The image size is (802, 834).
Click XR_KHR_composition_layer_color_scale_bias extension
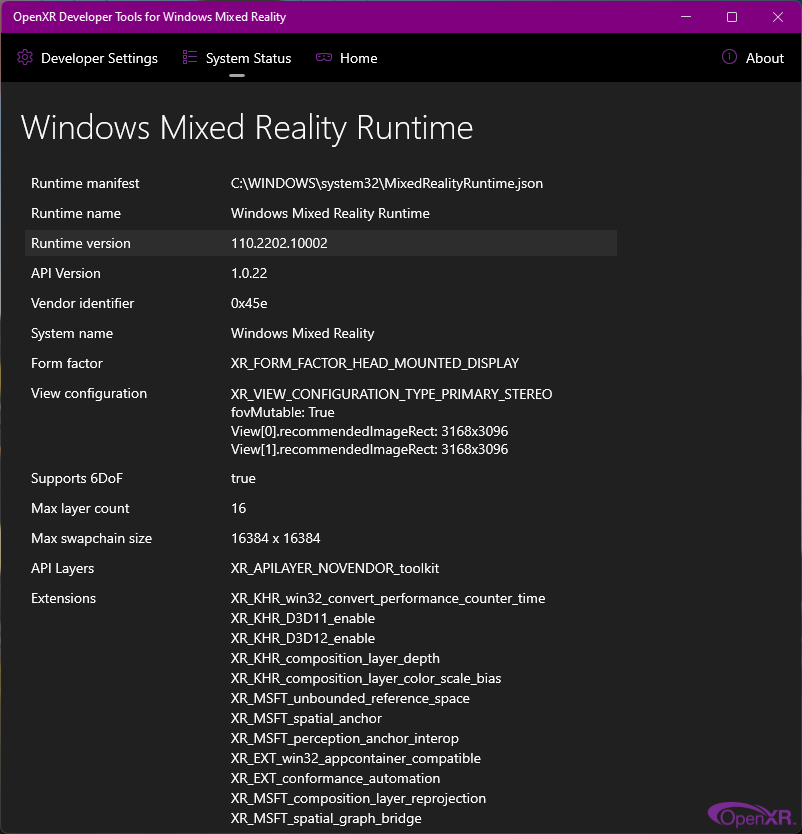coord(366,679)
